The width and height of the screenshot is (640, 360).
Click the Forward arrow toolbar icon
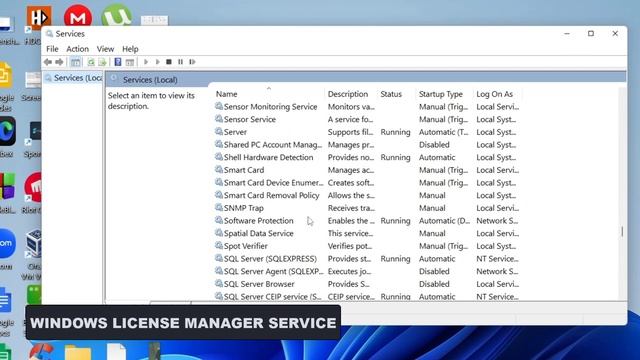60,62
